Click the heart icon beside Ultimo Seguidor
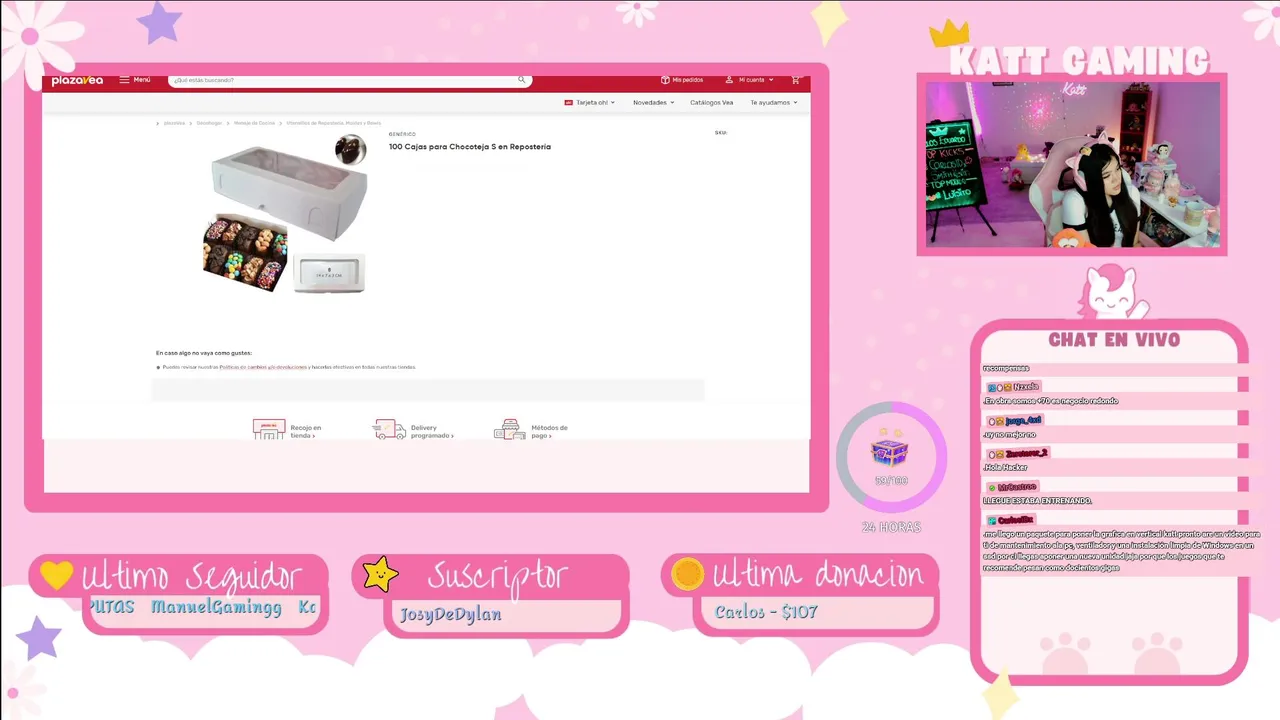This screenshot has height=720, width=1280. pos(57,575)
